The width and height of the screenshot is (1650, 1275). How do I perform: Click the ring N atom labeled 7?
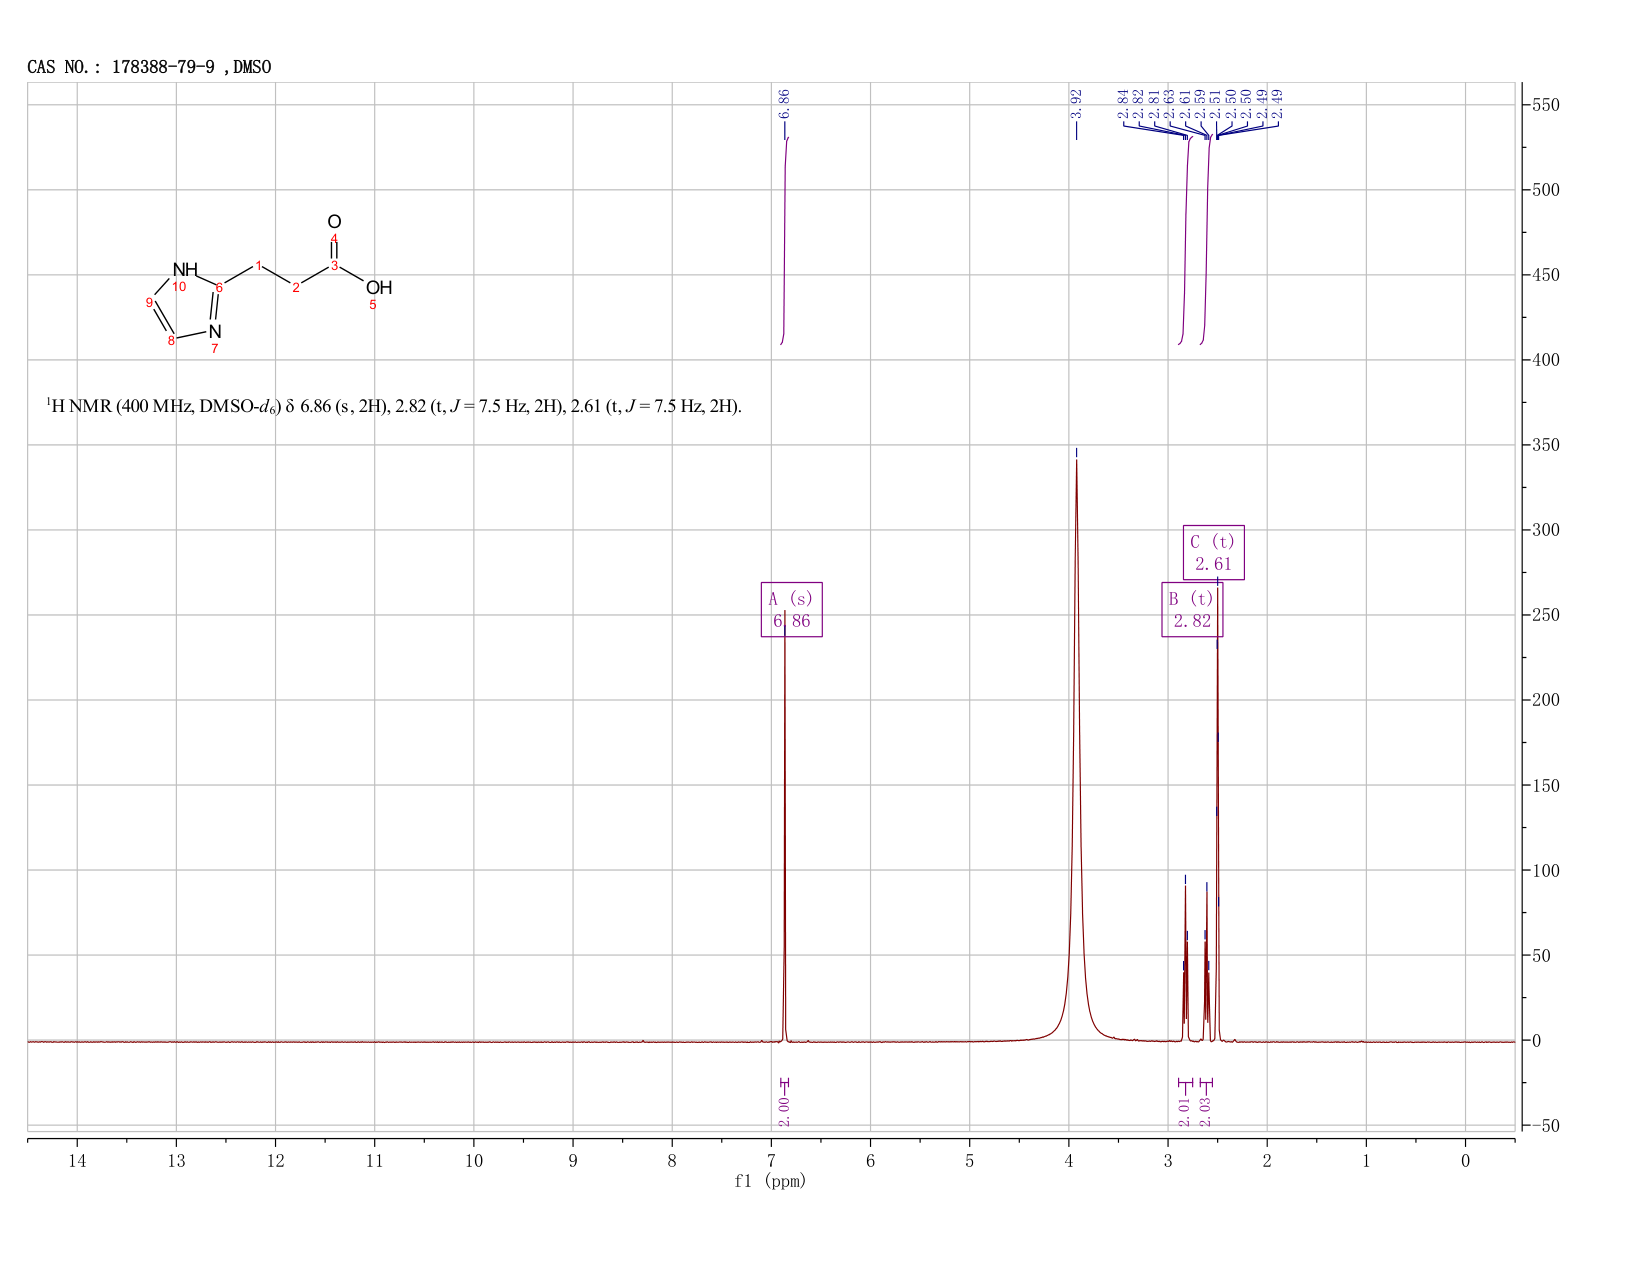click(215, 331)
